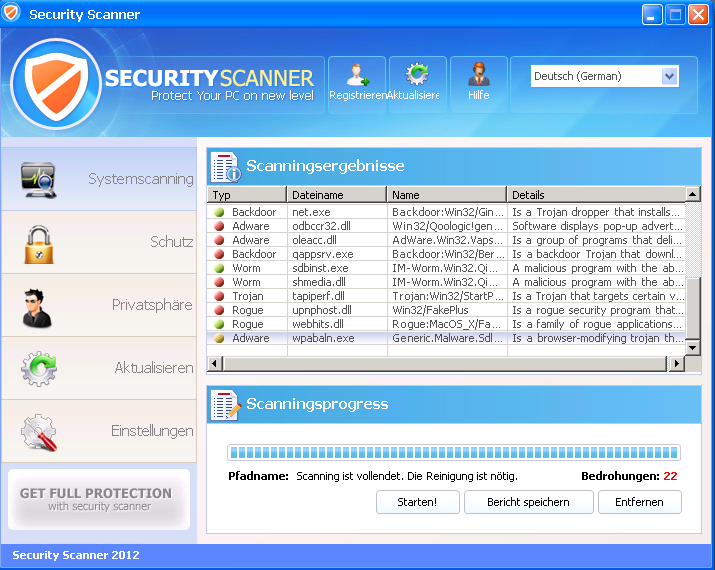Click results horizontal scrollbar thumb
This screenshot has width=715, height=570.
tap(445, 363)
